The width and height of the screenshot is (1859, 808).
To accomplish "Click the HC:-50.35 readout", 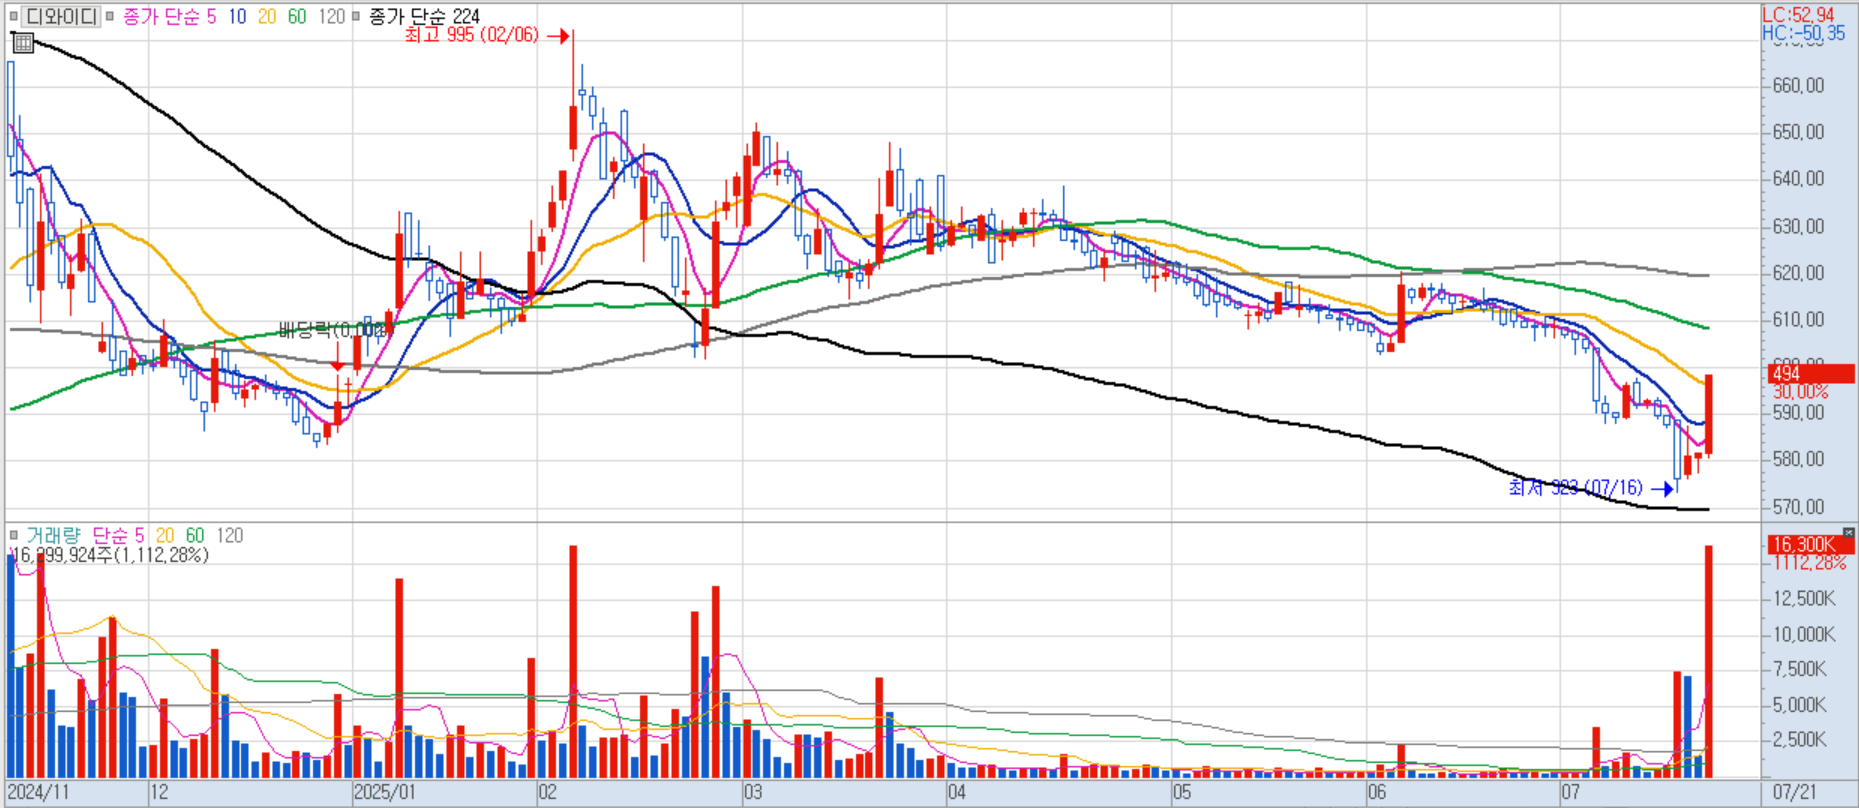I will click(x=1803, y=33).
